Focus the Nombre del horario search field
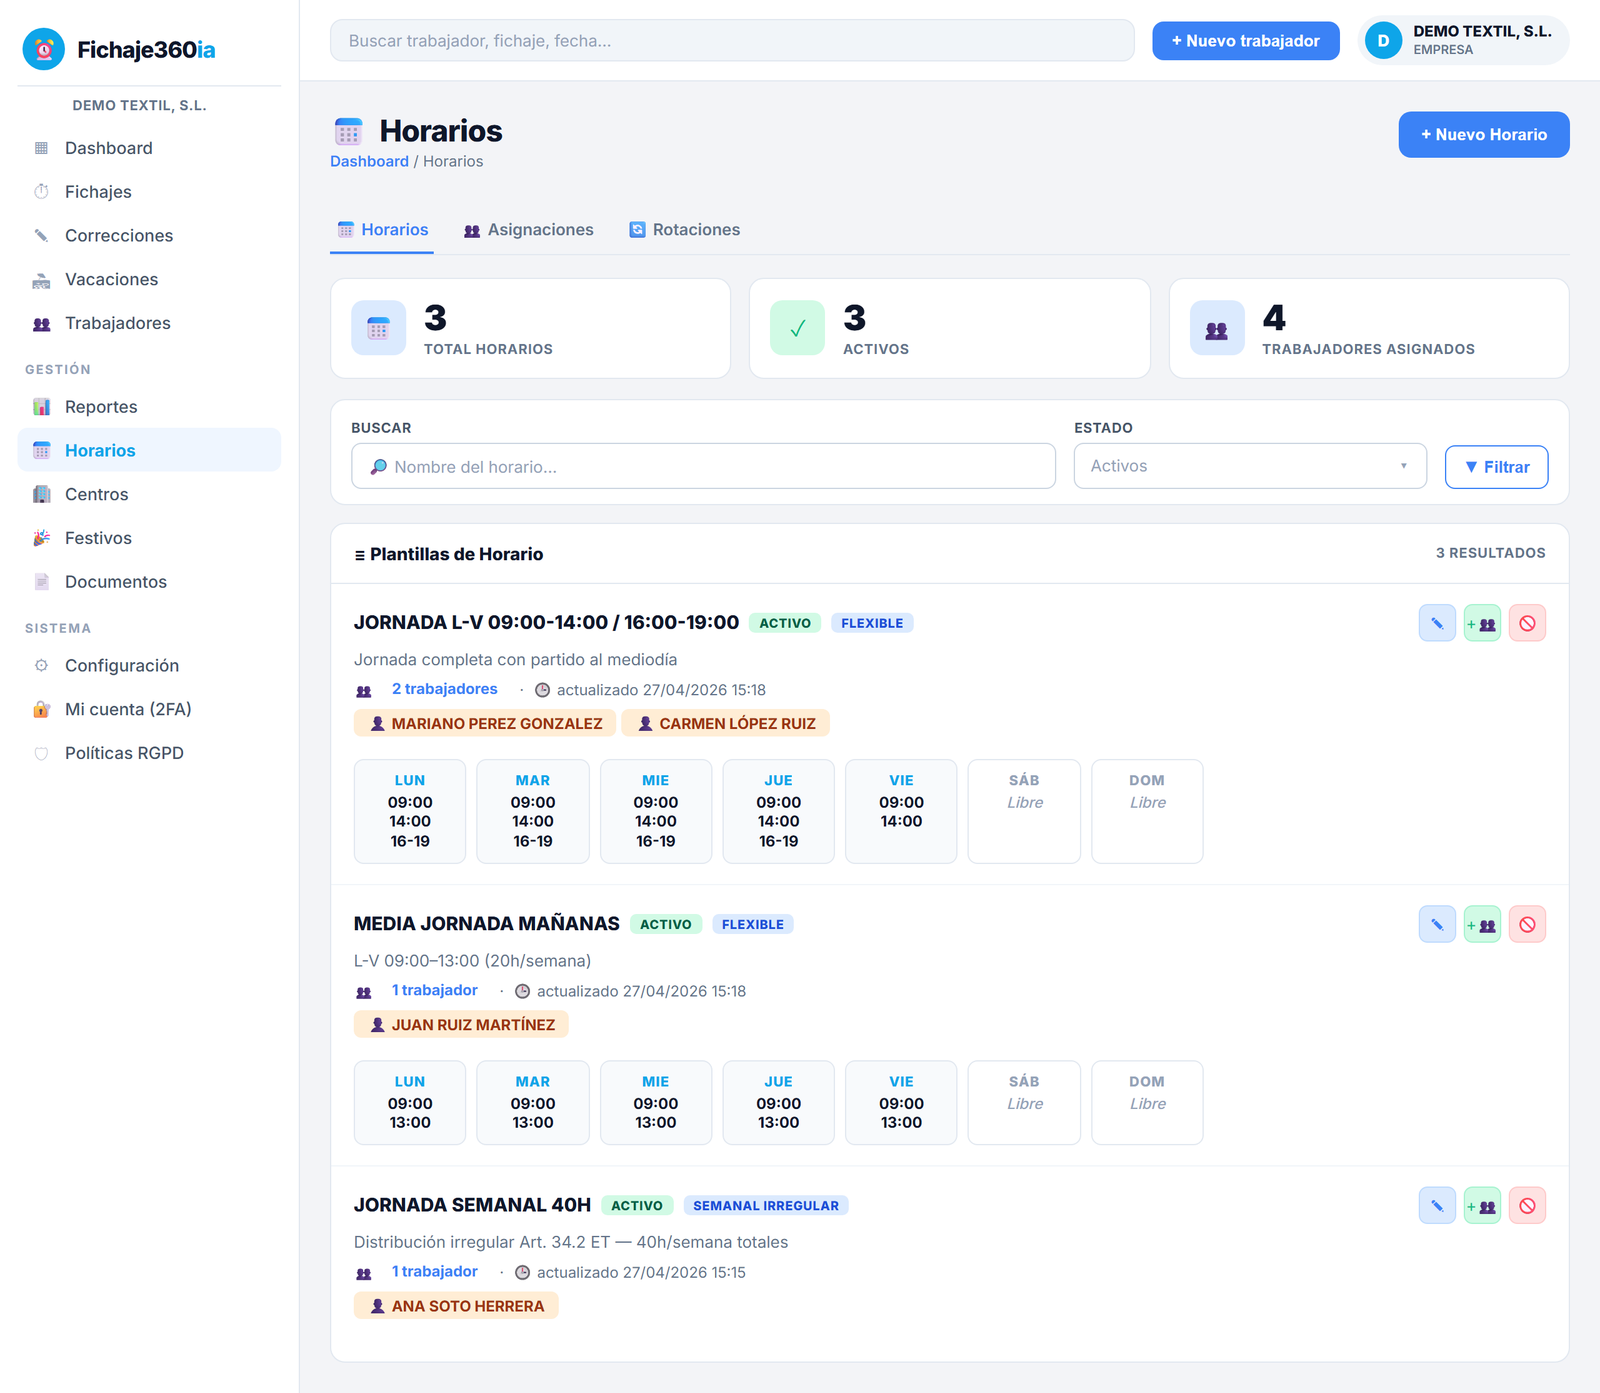 coord(703,467)
